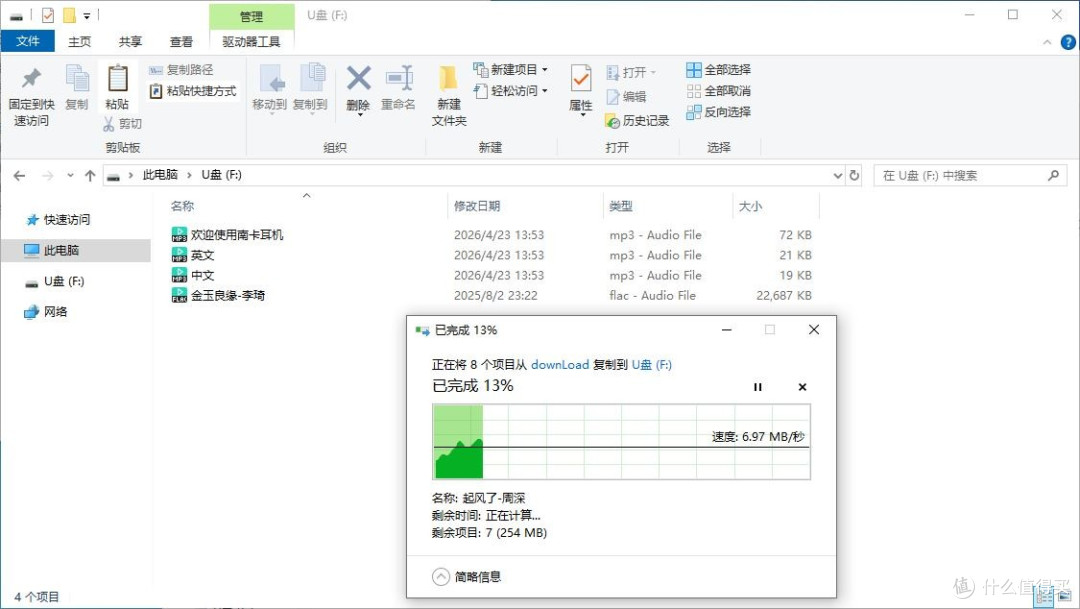Click Invert selection (反向选择)
This screenshot has height=609, width=1080.
pyautogui.click(x=718, y=112)
